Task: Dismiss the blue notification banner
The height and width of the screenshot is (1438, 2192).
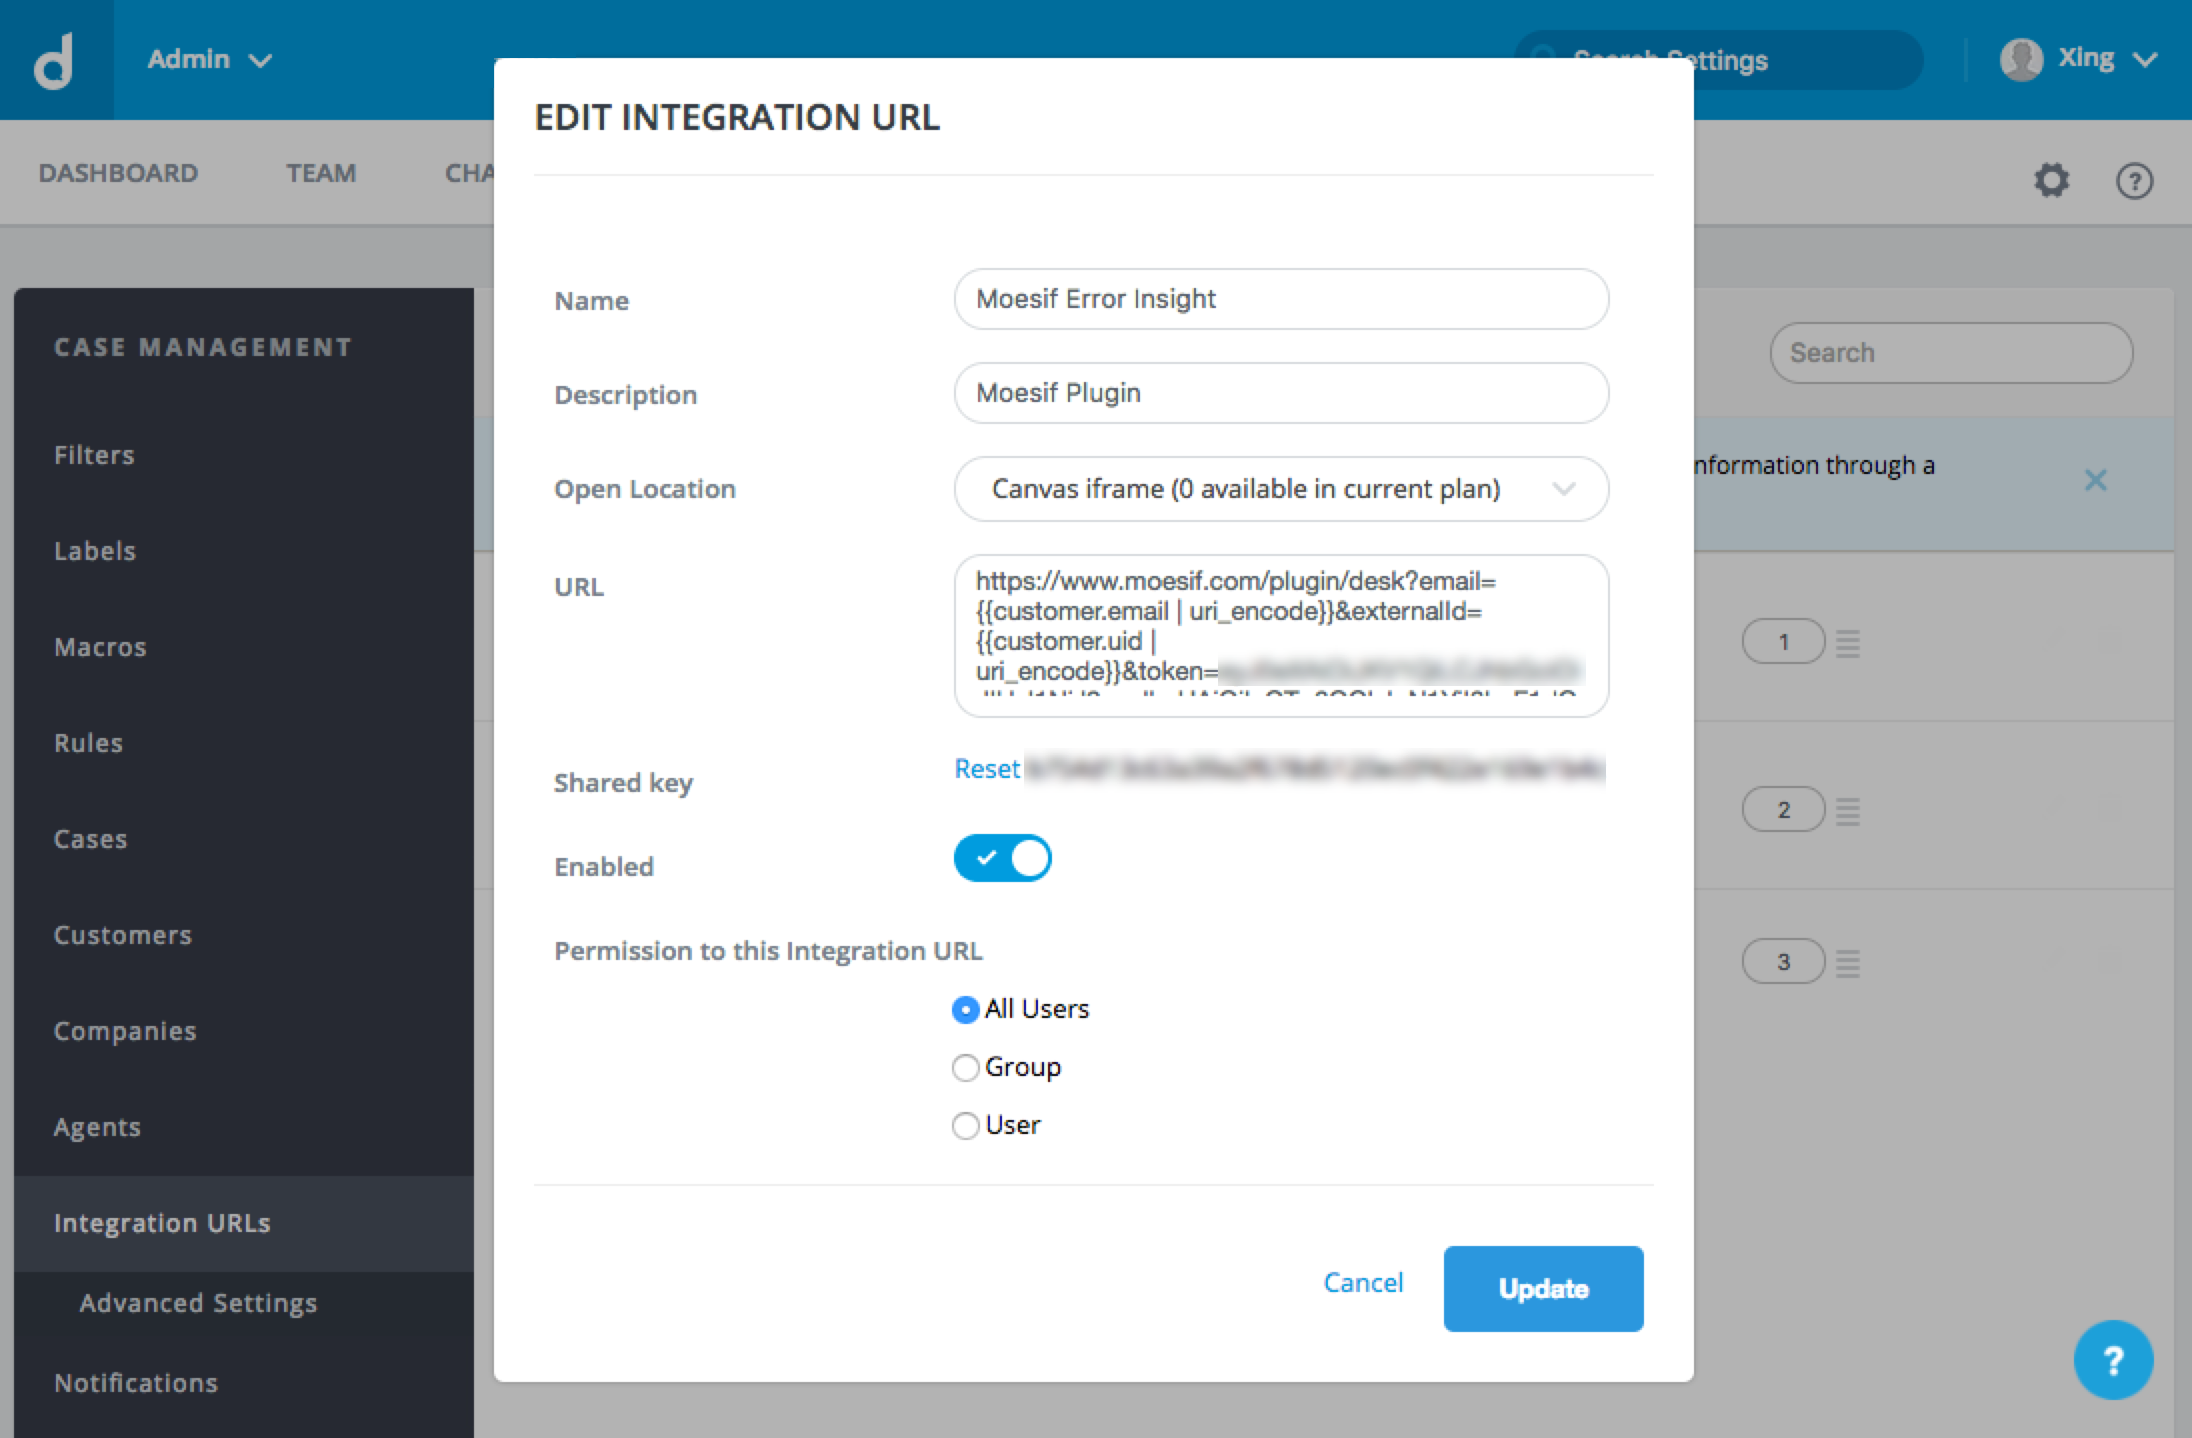Action: (x=2096, y=480)
